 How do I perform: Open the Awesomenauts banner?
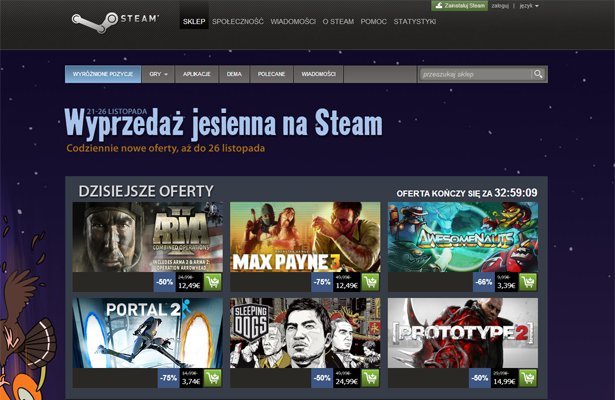coord(463,237)
